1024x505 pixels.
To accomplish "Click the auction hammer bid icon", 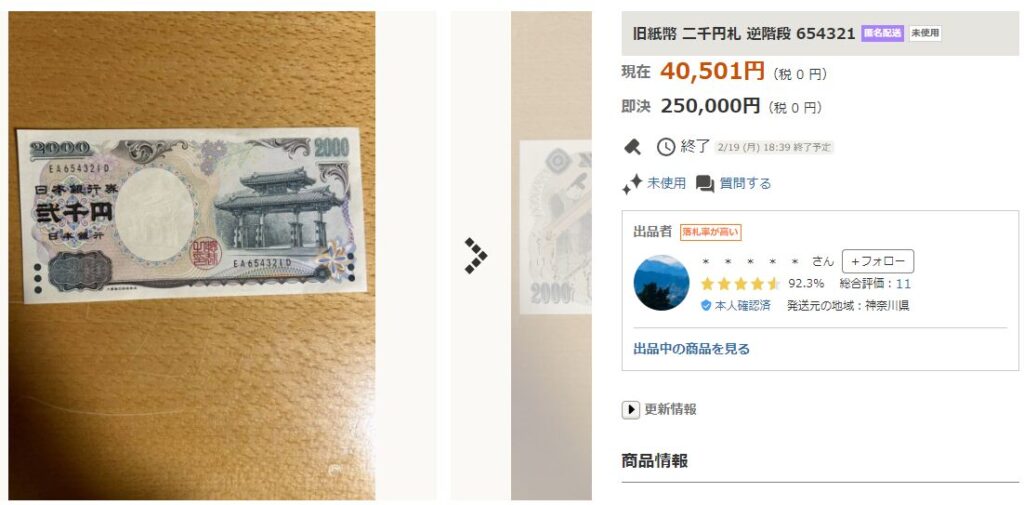I will coord(632,147).
